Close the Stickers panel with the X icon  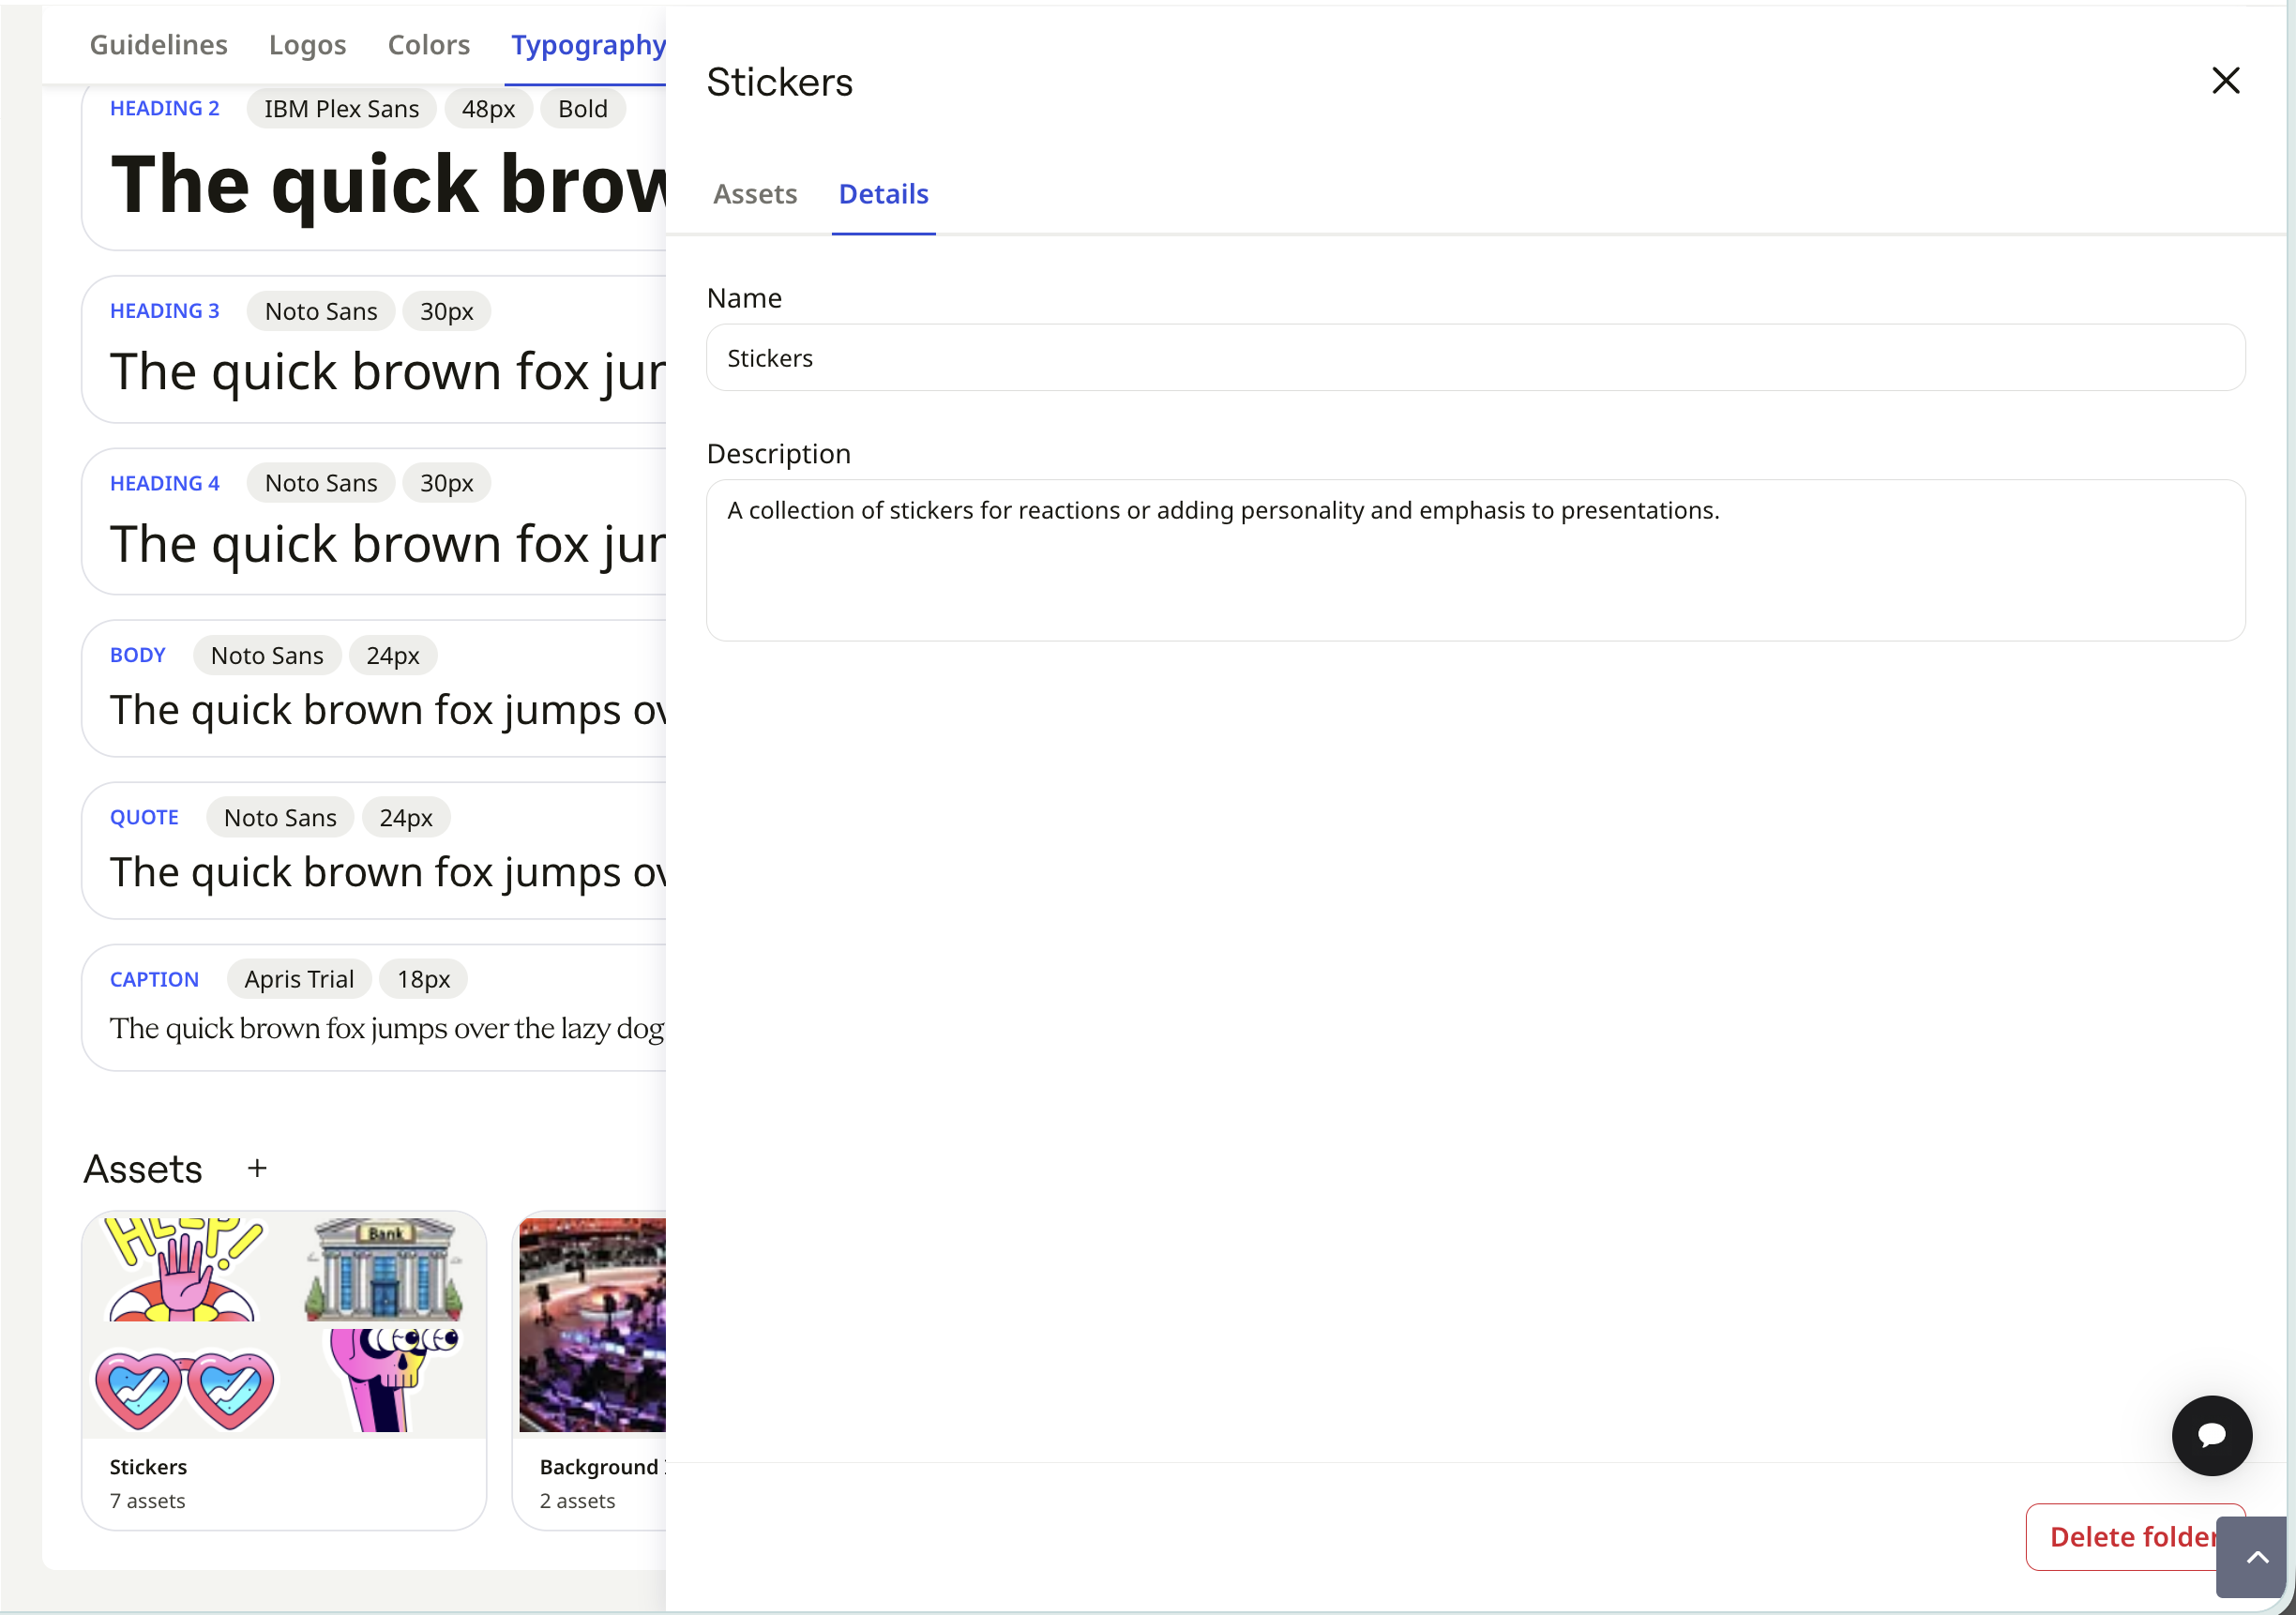click(x=2225, y=80)
